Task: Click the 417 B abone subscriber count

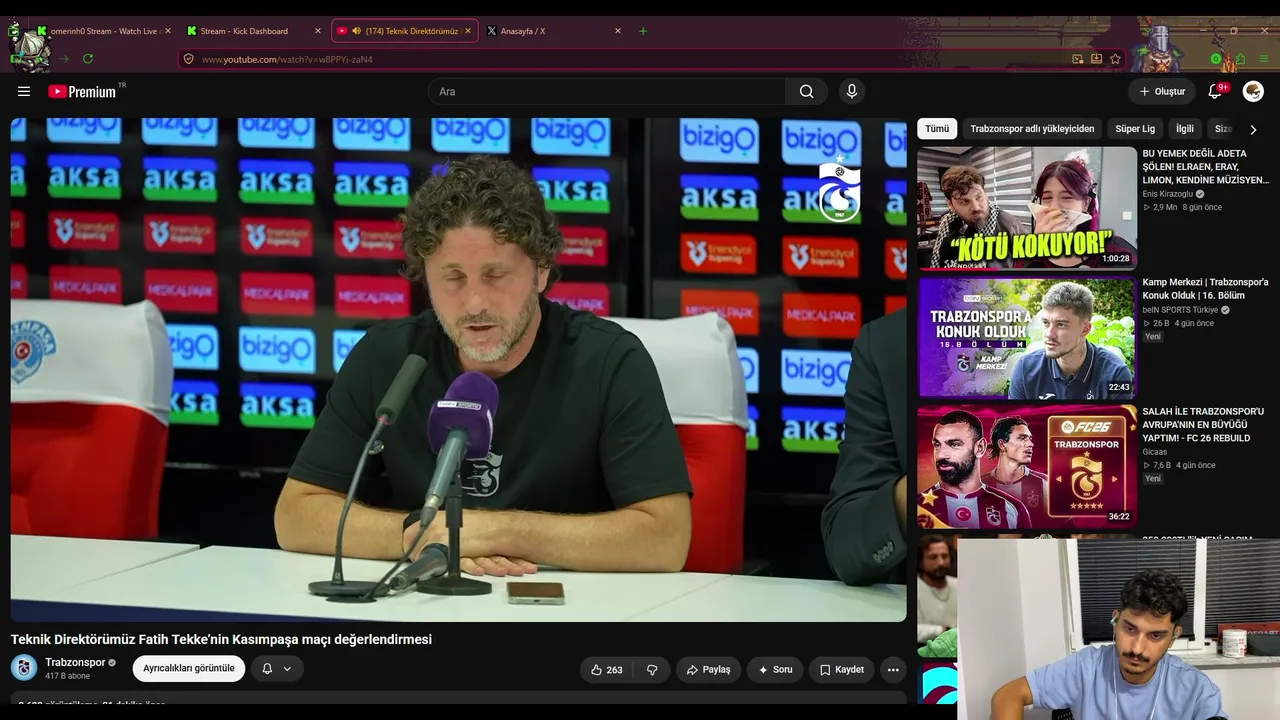Action: 69,677
